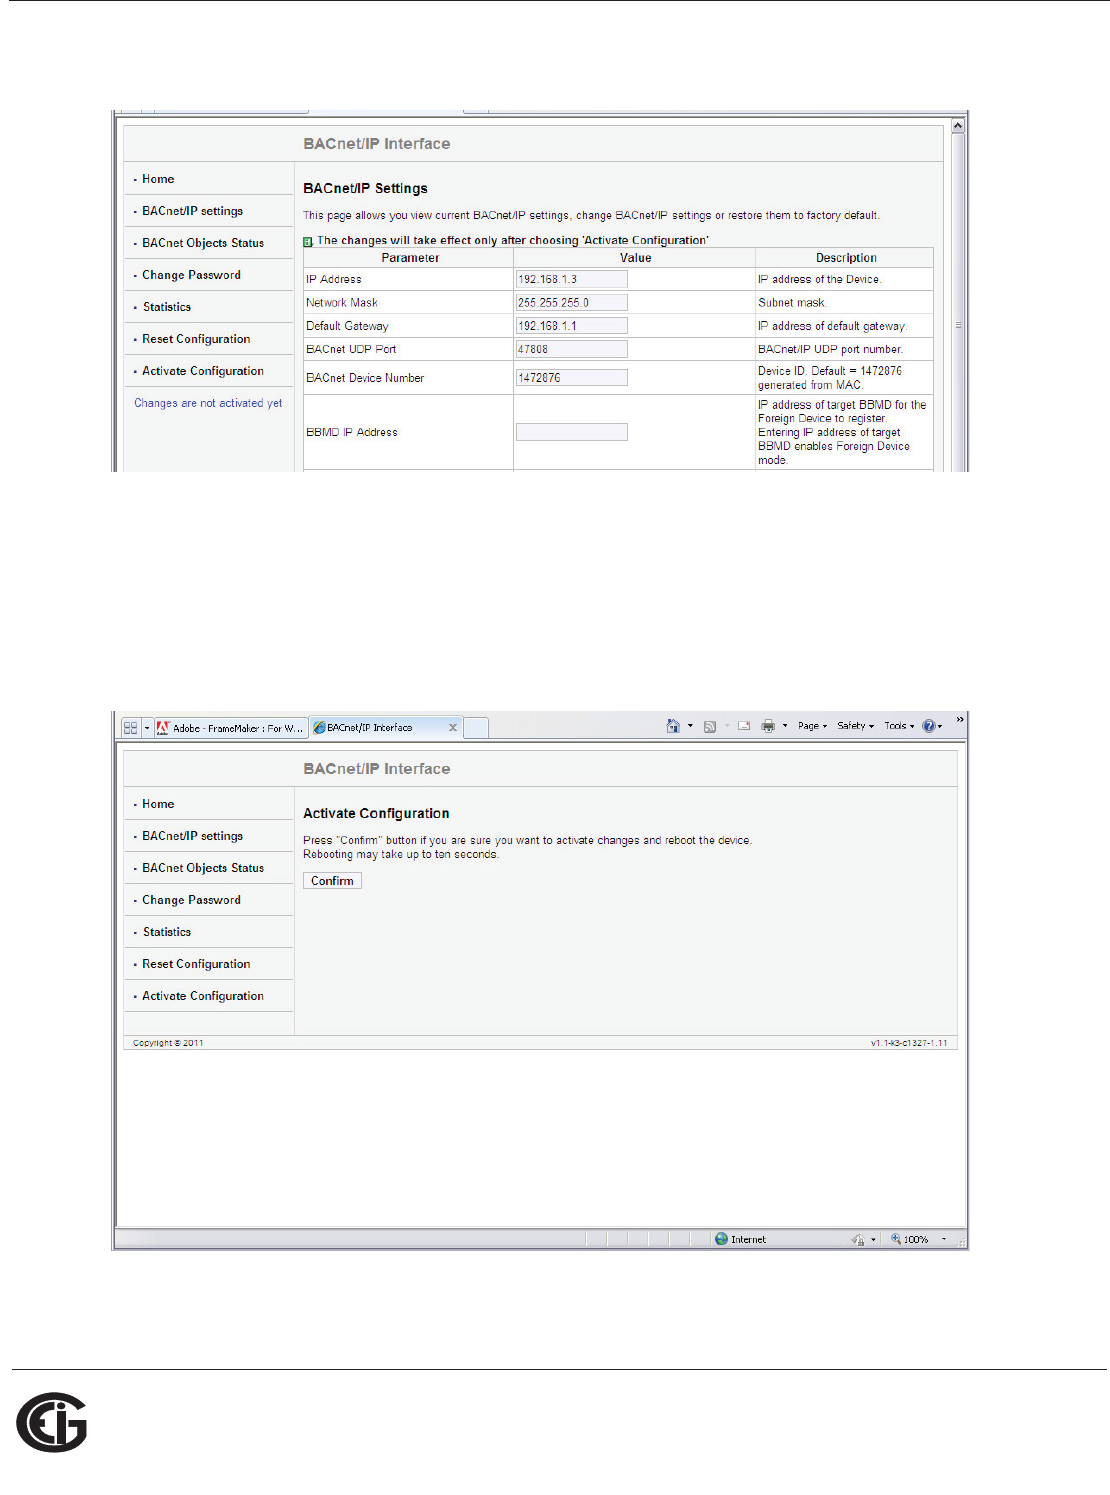Viewport: 1110px width, 1495px height.
Task: Click the 'Description' column header
Action: click(846, 258)
